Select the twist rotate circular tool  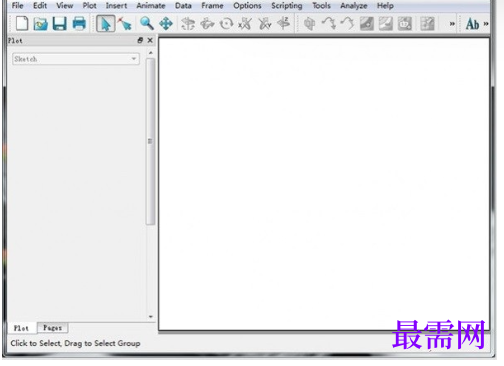click(226, 24)
